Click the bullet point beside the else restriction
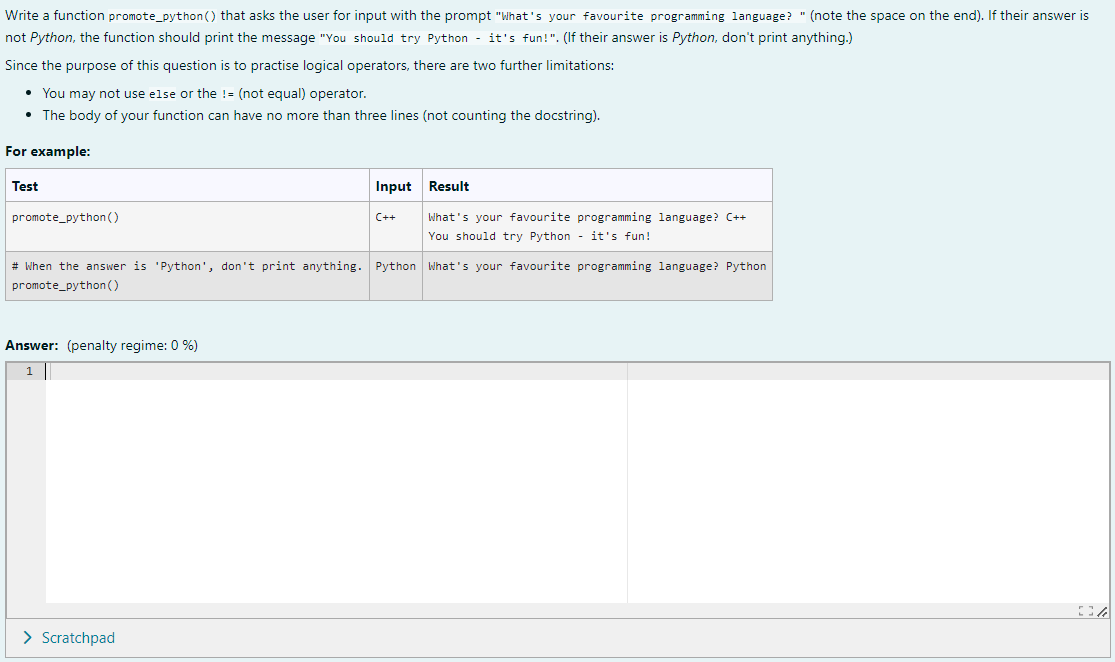This screenshot has height=662, width=1115. tap(27, 93)
